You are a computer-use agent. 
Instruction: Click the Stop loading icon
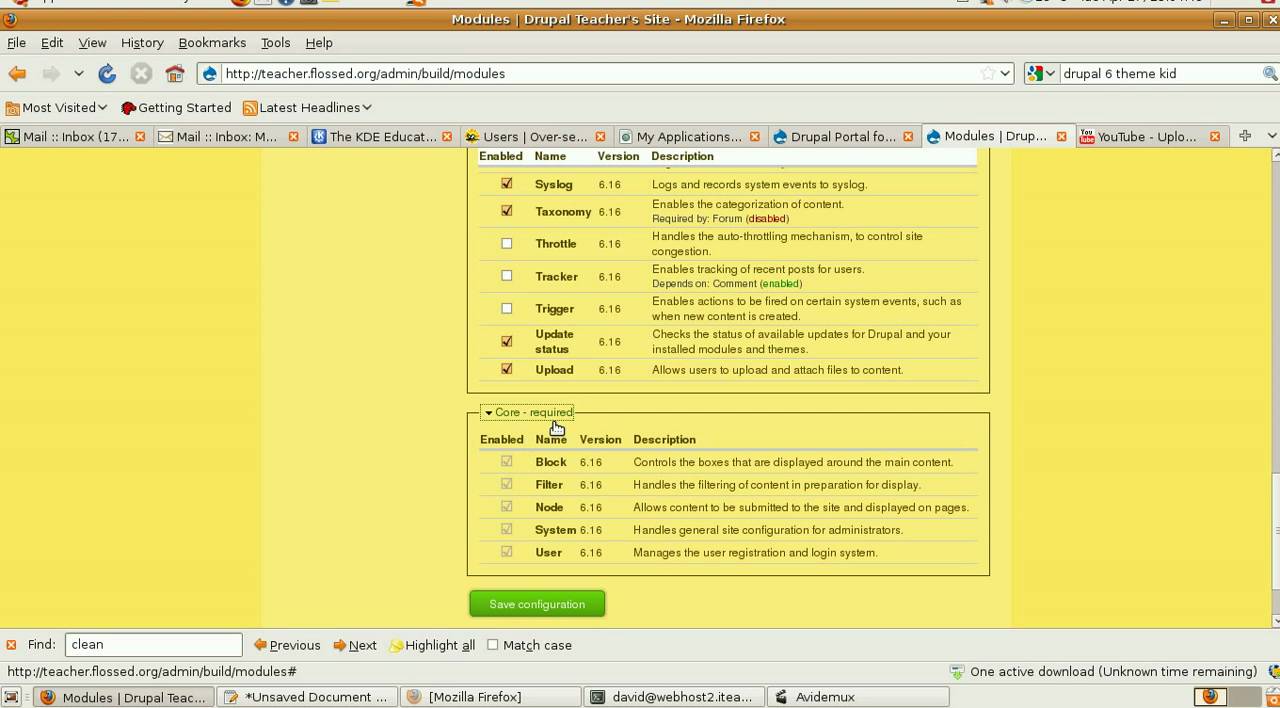[141, 73]
